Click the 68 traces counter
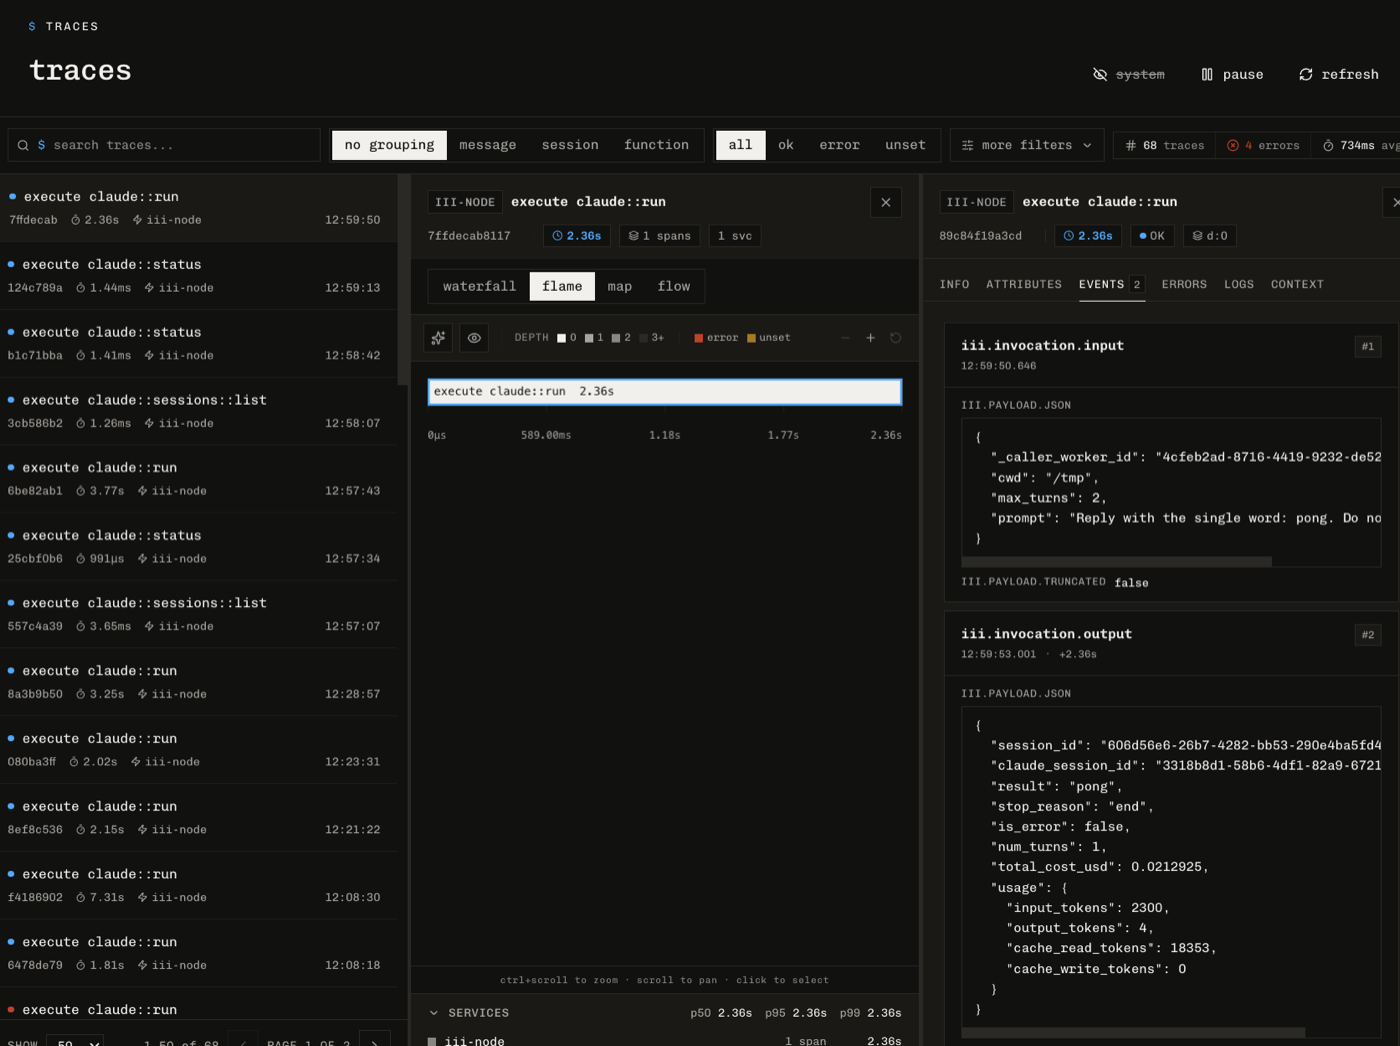 pyautogui.click(x=1165, y=145)
